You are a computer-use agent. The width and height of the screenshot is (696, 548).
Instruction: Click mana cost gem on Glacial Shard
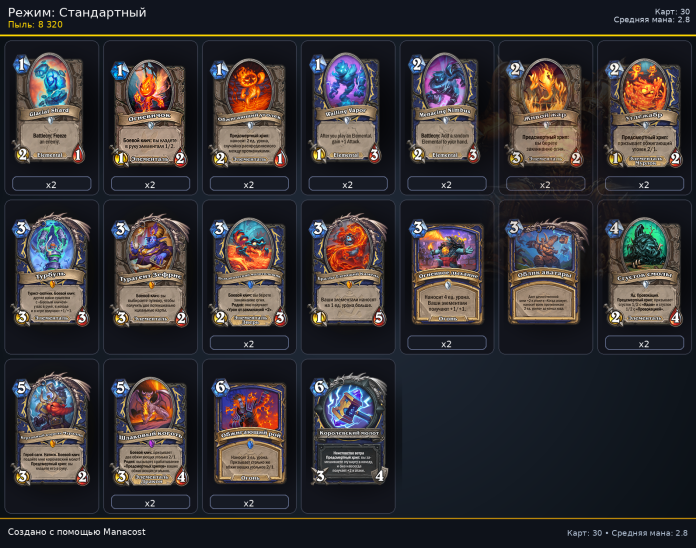(21, 65)
